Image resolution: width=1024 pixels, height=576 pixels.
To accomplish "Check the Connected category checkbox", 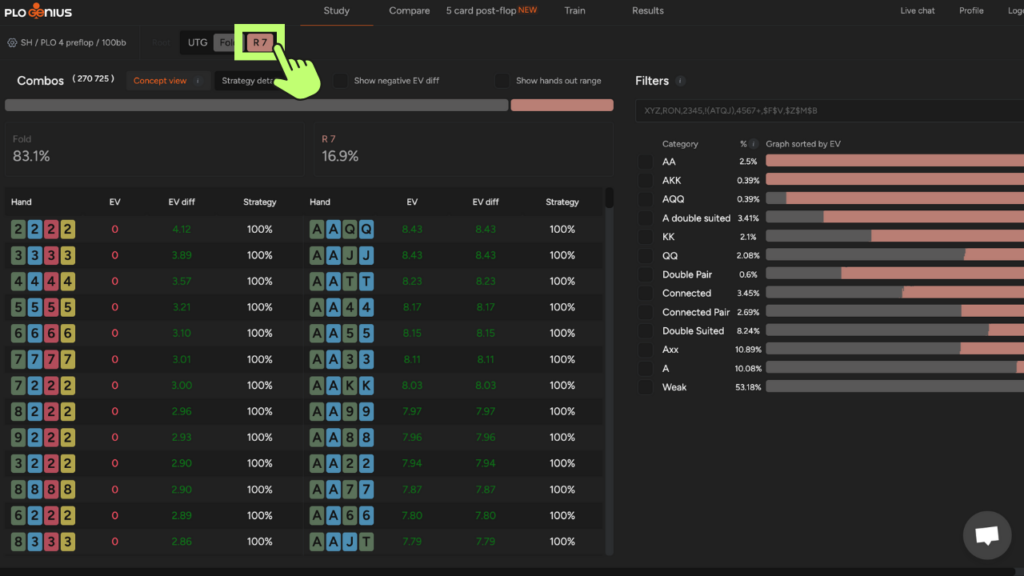I will [645, 293].
